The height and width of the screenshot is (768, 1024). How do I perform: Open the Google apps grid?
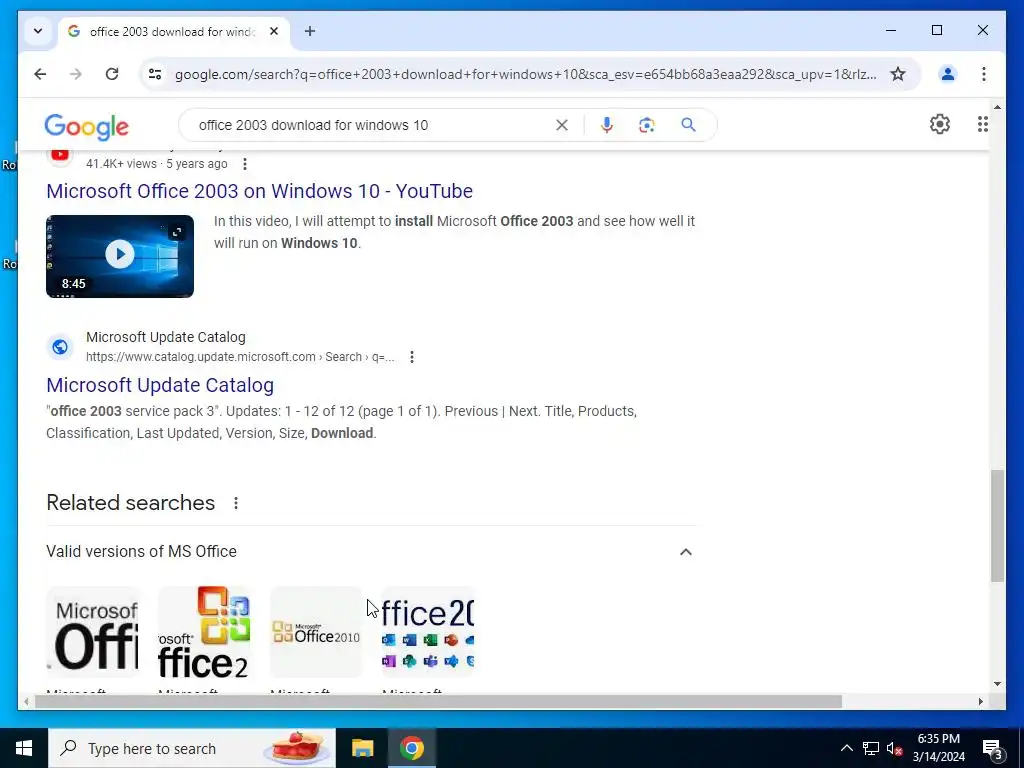pos(982,124)
